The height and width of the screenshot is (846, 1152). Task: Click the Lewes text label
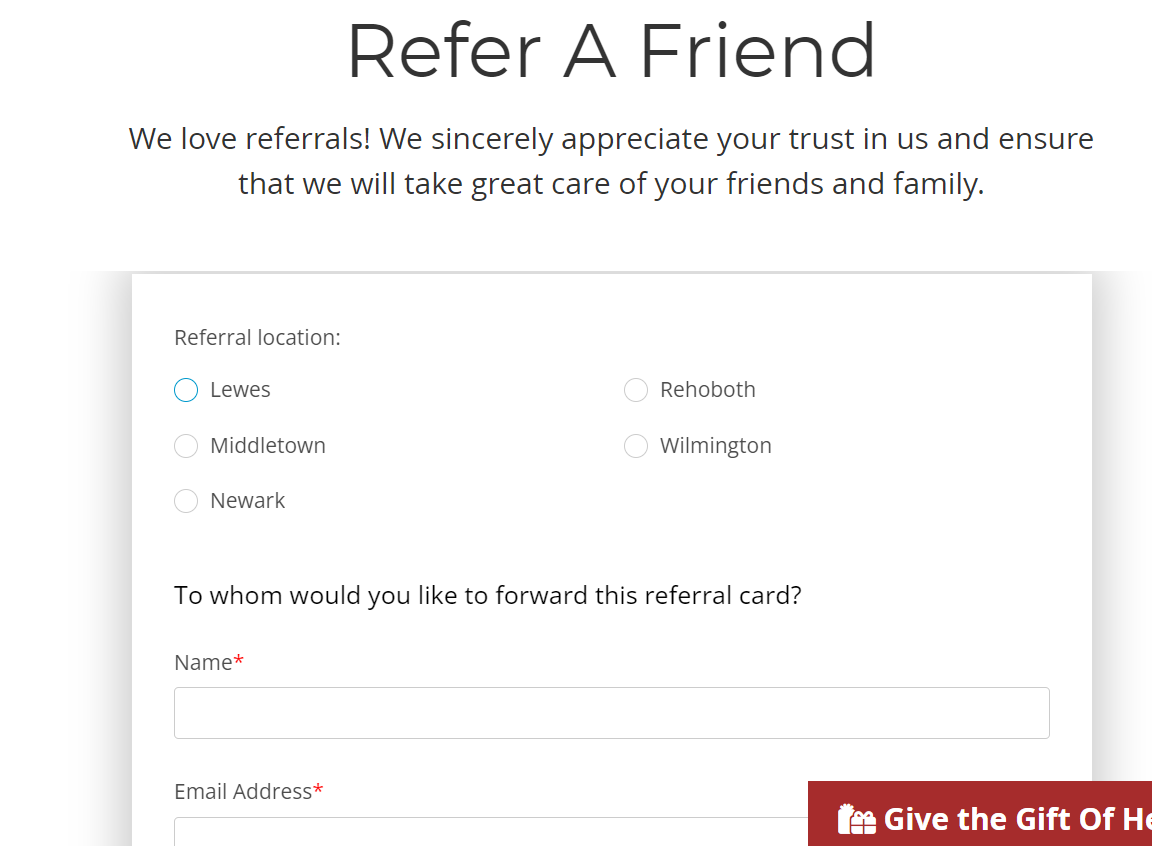[x=240, y=390]
